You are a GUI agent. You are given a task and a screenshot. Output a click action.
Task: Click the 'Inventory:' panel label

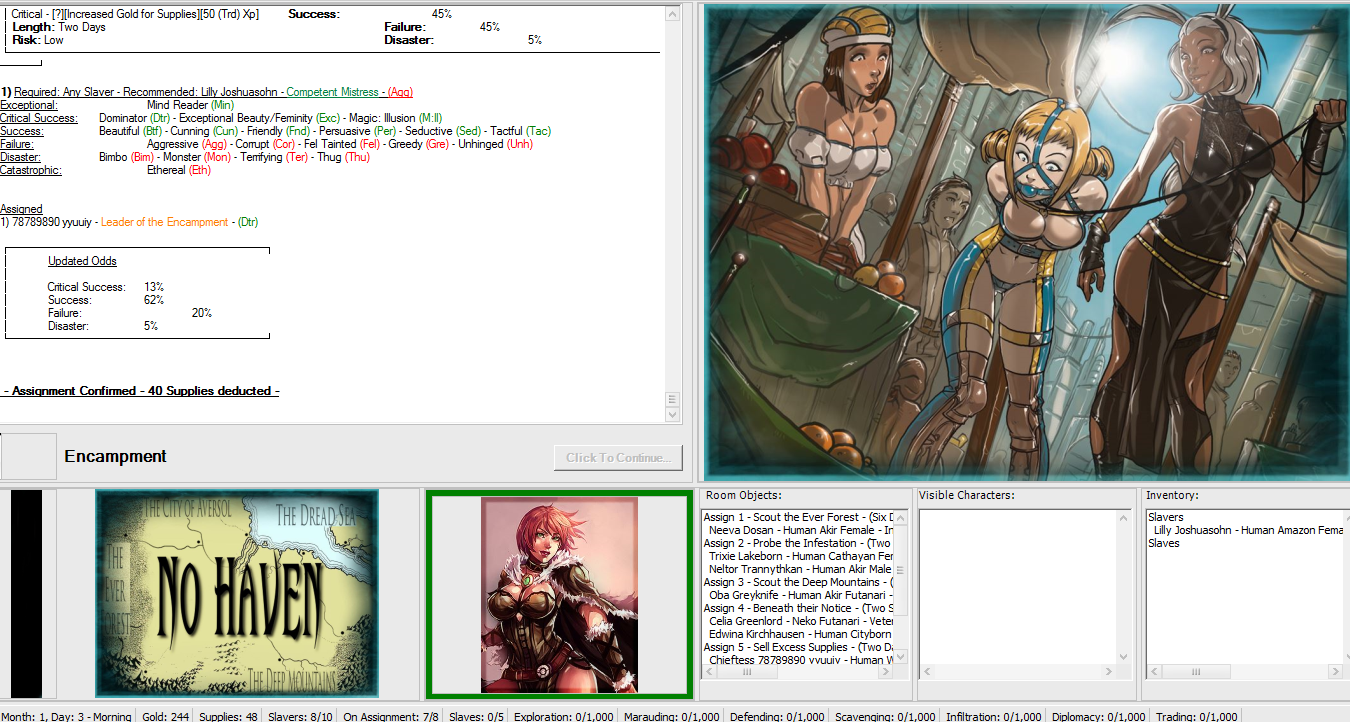click(1171, 496)
